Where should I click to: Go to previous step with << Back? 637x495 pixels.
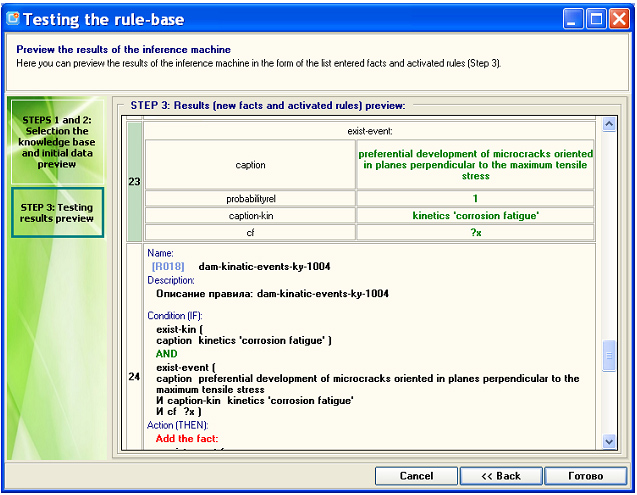501,476
